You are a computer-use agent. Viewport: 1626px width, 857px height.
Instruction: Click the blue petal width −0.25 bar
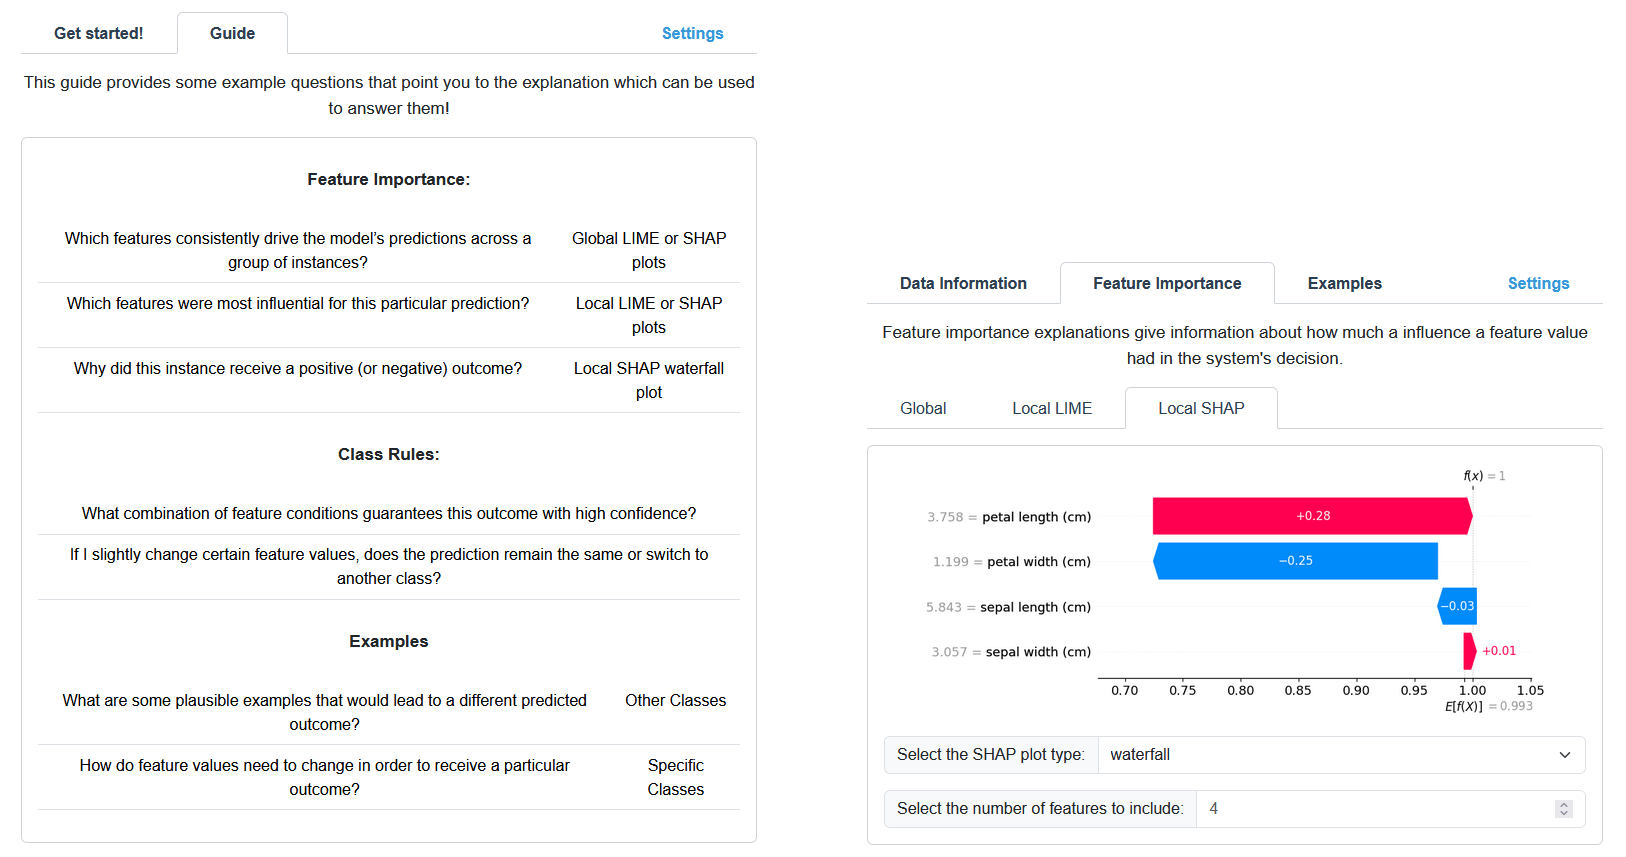1296,561
